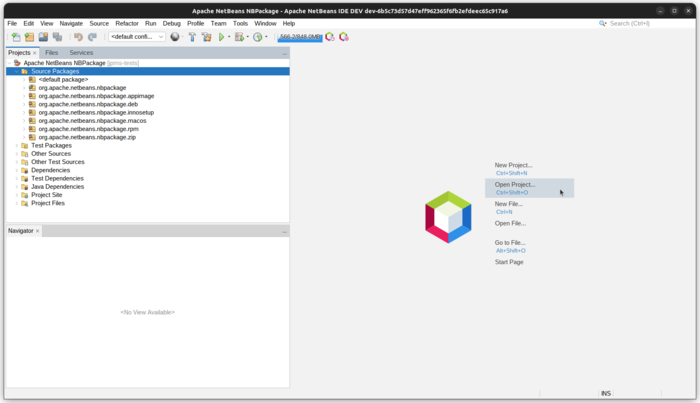
Task: Expand the Test Packages folder
Action: pyautogui.click(x=17, y=145)
